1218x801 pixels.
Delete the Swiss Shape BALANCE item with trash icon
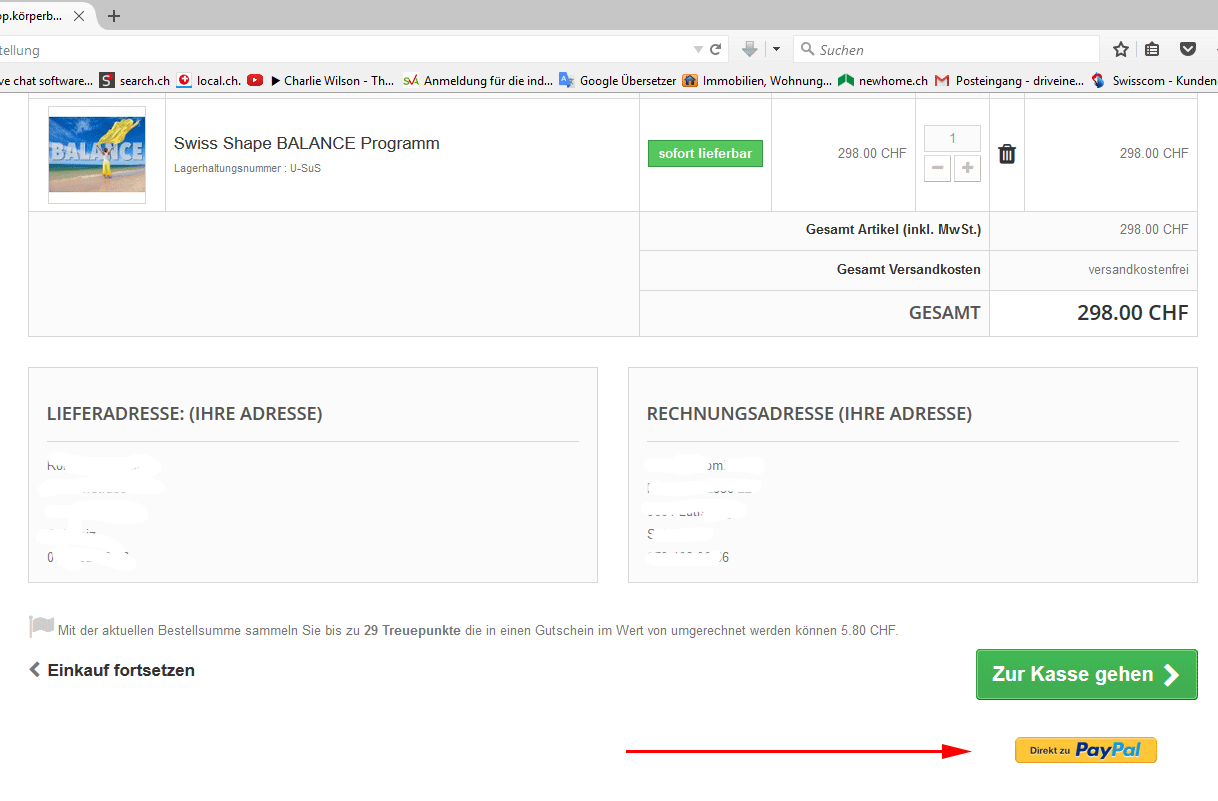pos(1007,154)
